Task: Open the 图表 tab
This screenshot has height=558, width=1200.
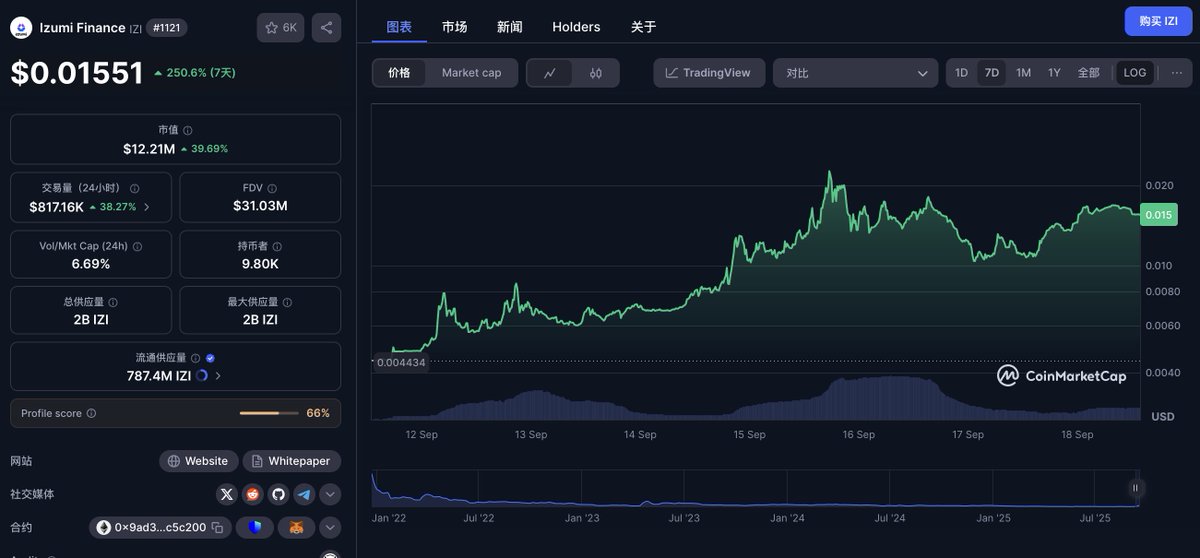Action: coord(399,27)
